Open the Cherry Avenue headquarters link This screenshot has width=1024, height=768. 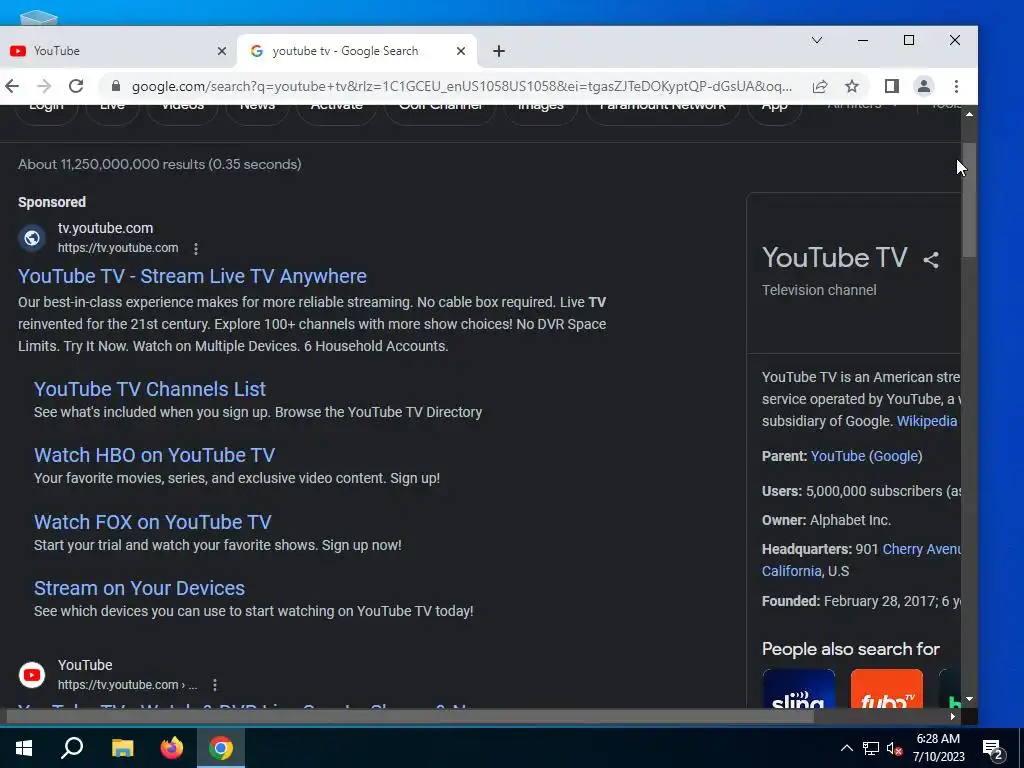(x=921, y=549)
